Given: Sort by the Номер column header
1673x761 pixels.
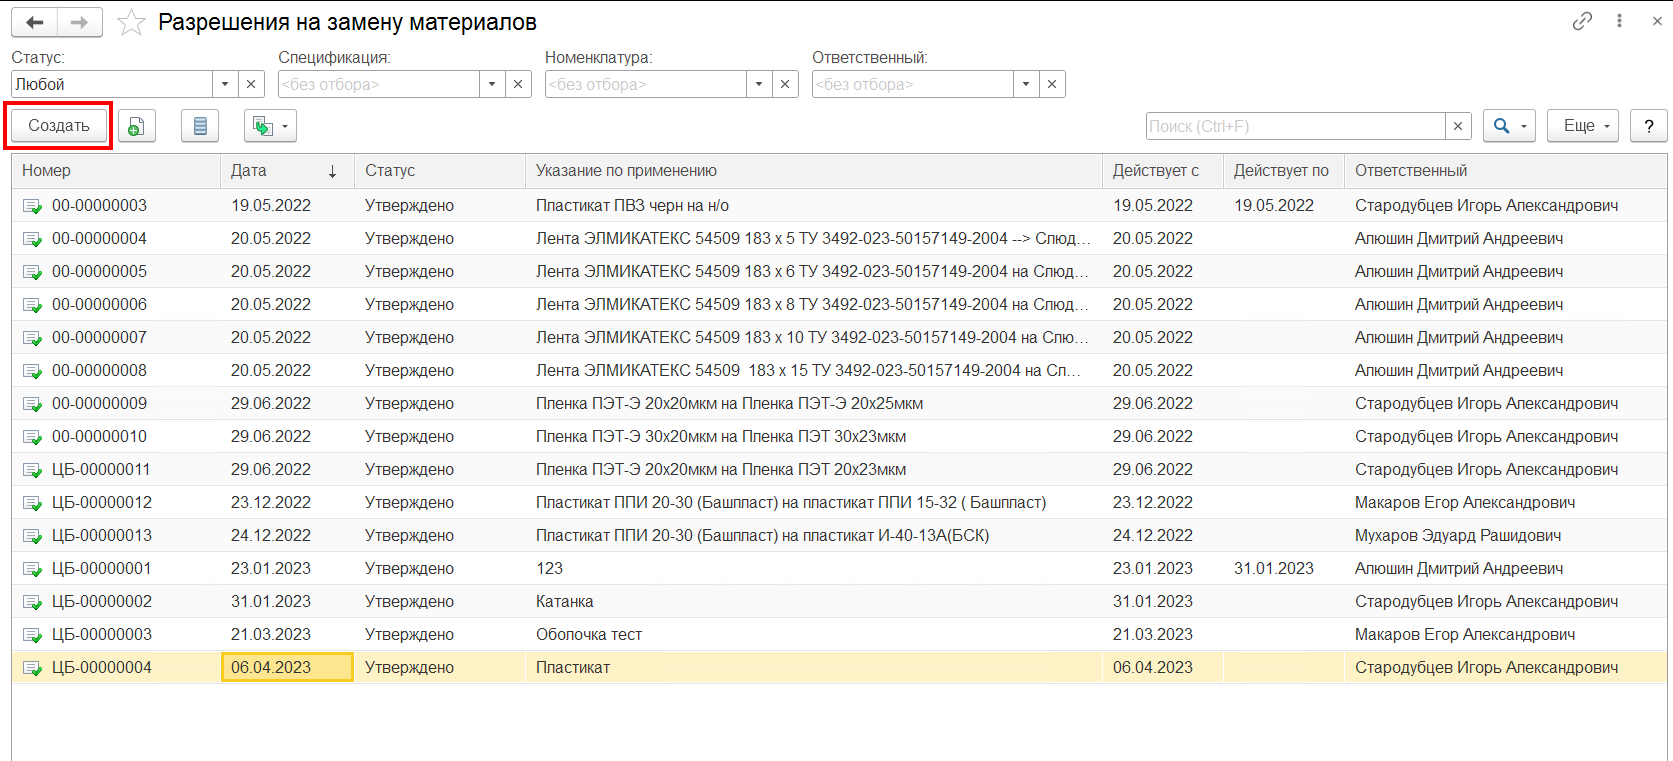Looking at the screenshot, I should click(116, 171).
